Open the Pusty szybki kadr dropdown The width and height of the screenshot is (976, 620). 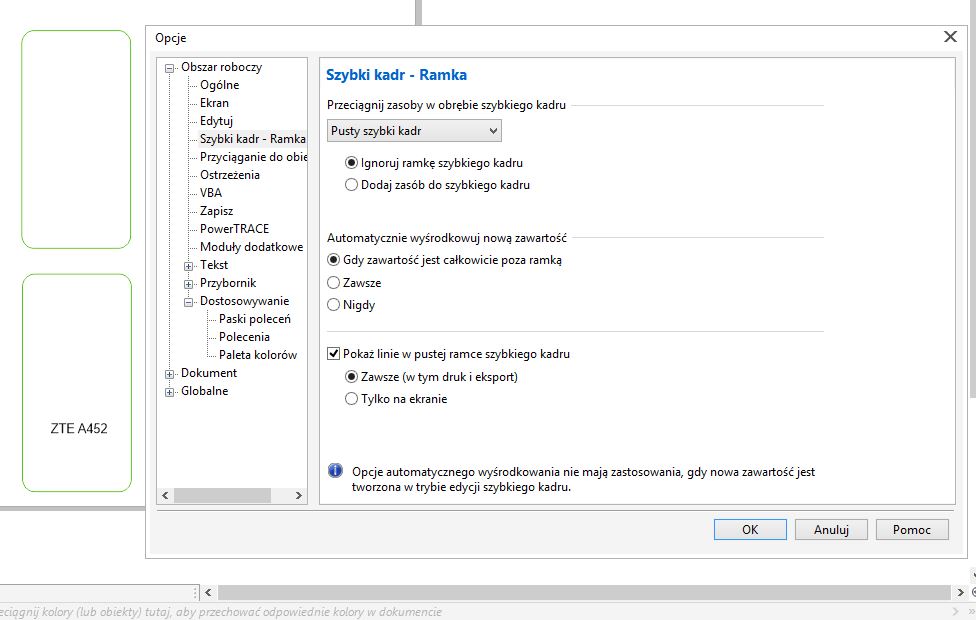(x=414, y=131)
